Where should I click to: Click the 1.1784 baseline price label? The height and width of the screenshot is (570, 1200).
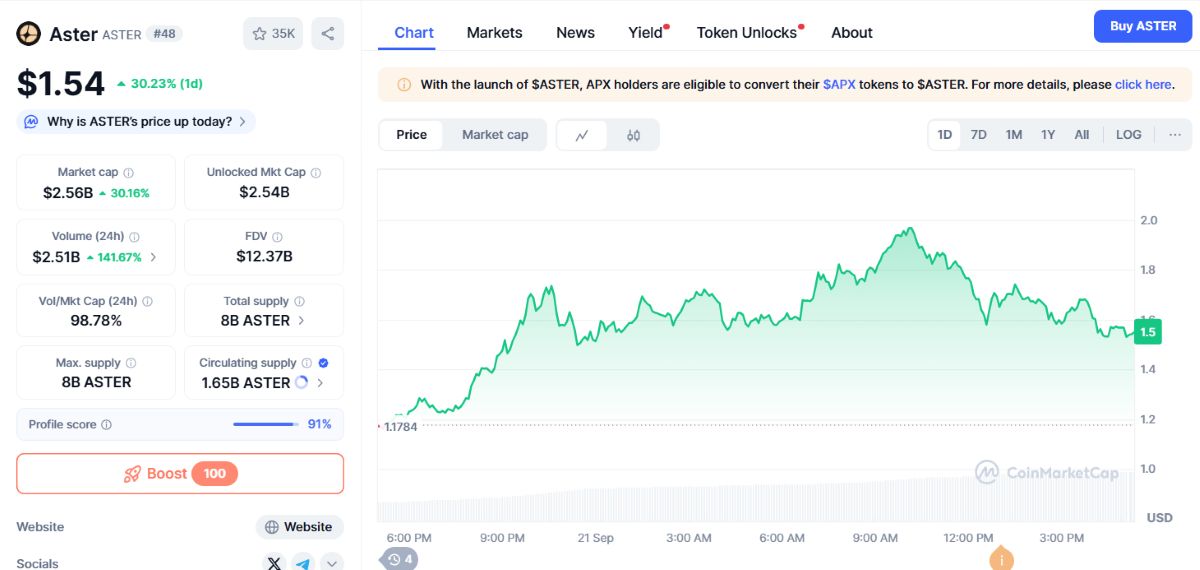[x=400, y=426]
